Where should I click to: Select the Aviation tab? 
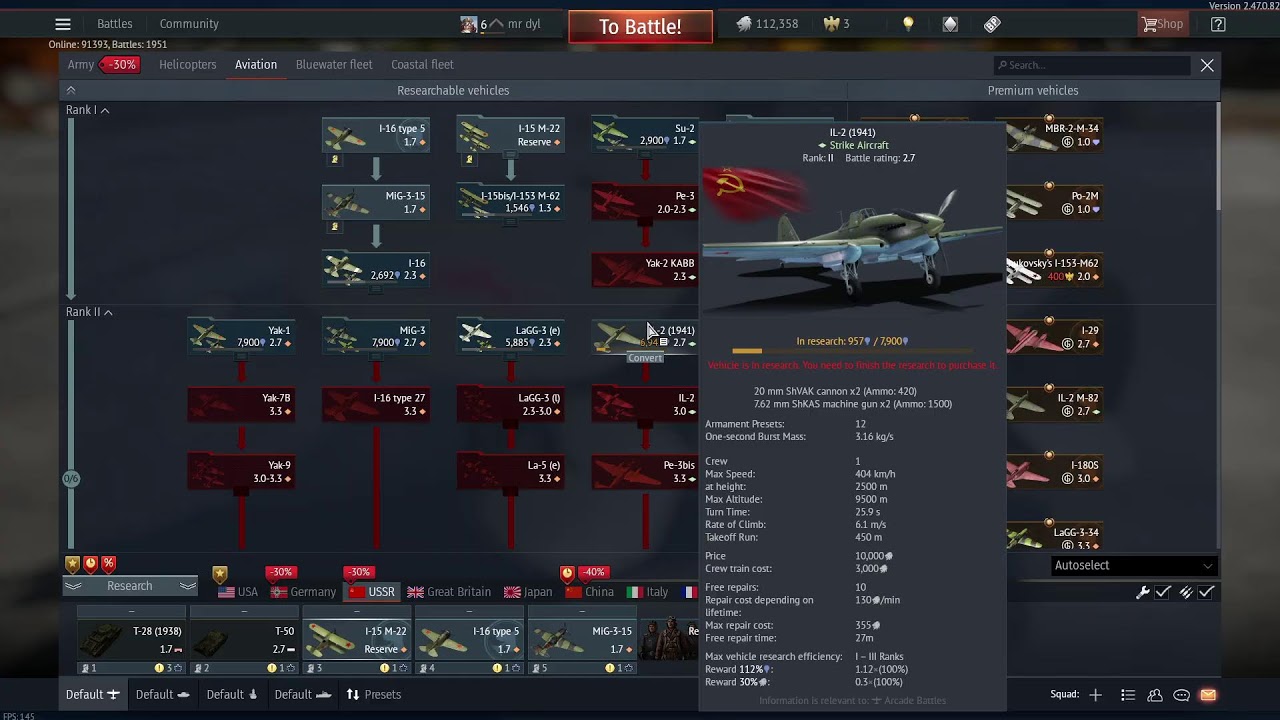pos(256,64)
